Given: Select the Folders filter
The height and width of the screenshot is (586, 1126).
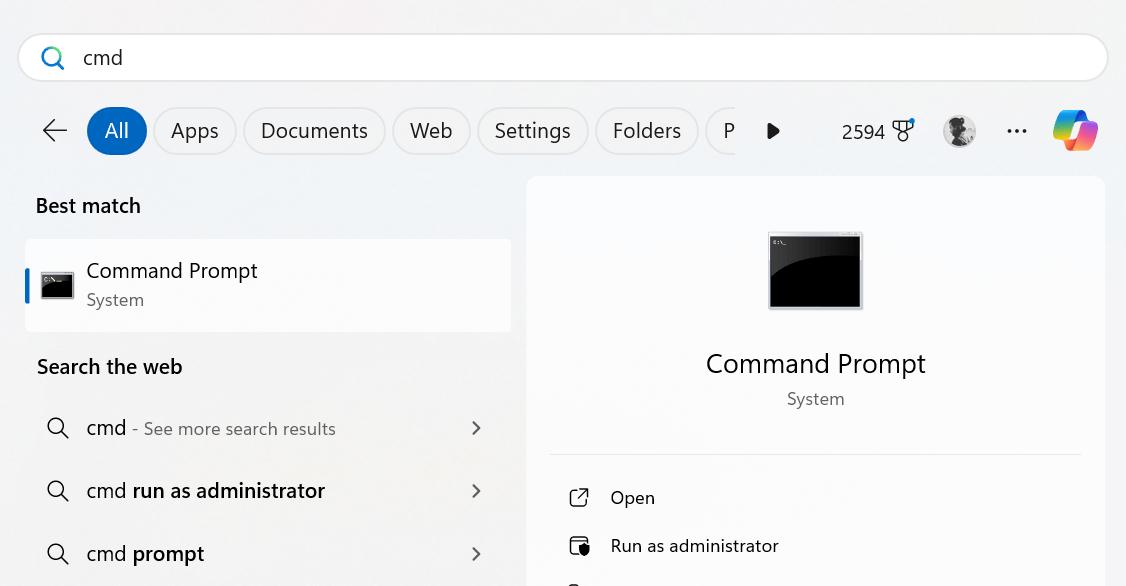Looking at the screenshot, I should [646, 130].
